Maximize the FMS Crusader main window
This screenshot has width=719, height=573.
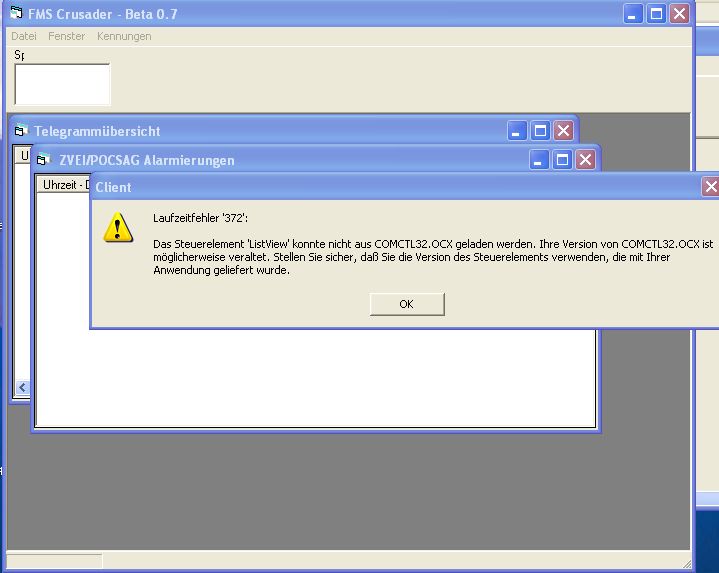(656, 14)
